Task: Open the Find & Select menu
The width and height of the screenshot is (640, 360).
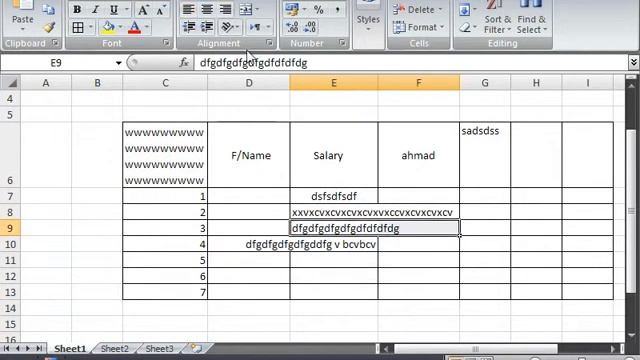Action: pos(531,18)
